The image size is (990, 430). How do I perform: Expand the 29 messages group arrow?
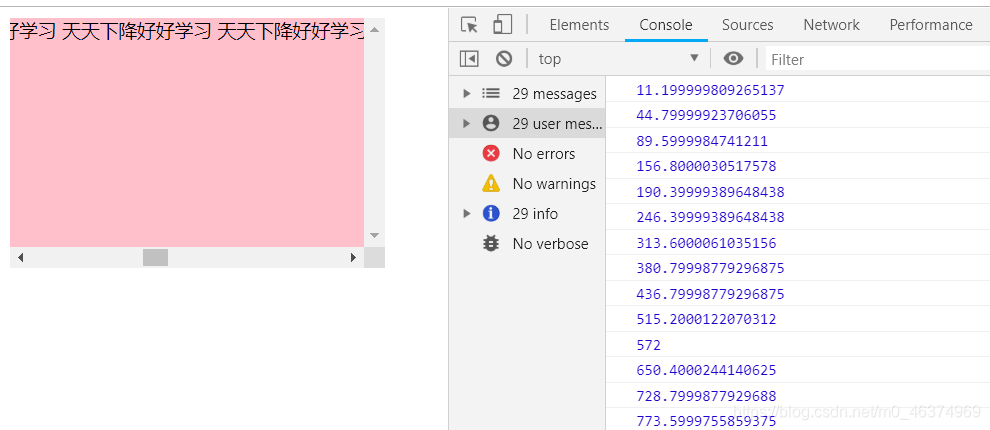[467, 93]
